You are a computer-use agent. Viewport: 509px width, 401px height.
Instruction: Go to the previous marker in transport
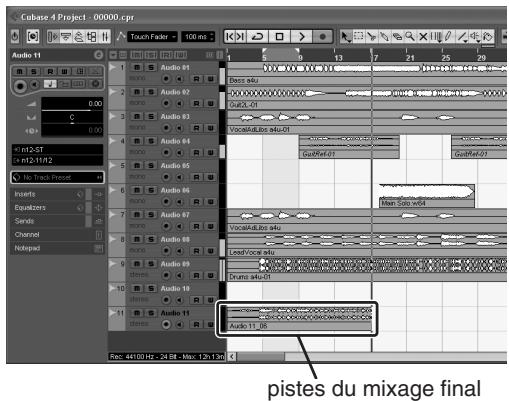point(230,36)
